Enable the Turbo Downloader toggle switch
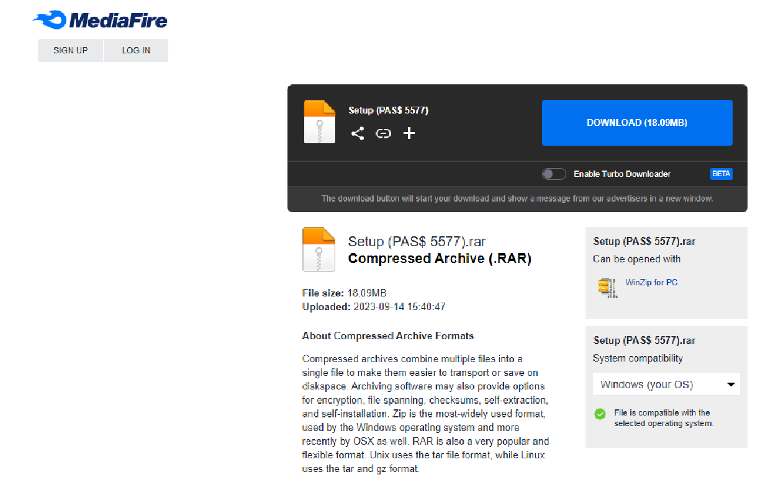The image size is (774, 498). coord(554,174)
